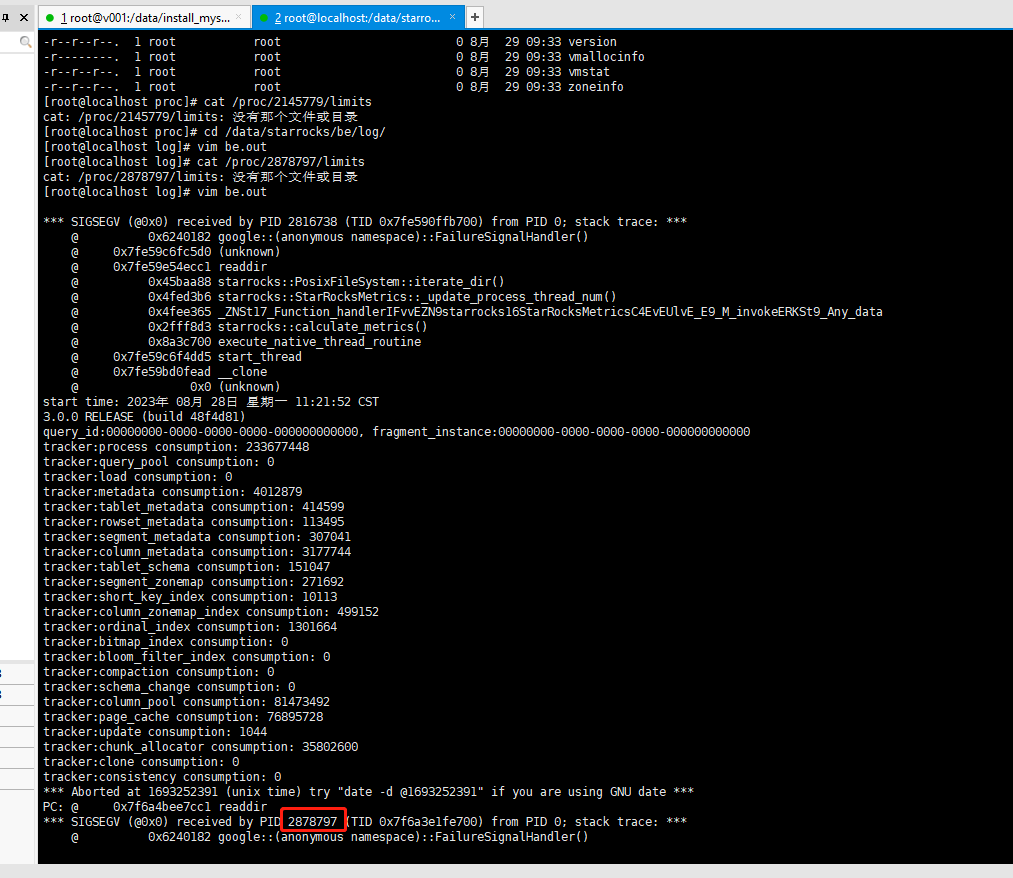This screenshot has width=1013, height=878.
Task: Click 'tracker:ordinal_index consumption: 1301664' line
Action: (190, 627)
